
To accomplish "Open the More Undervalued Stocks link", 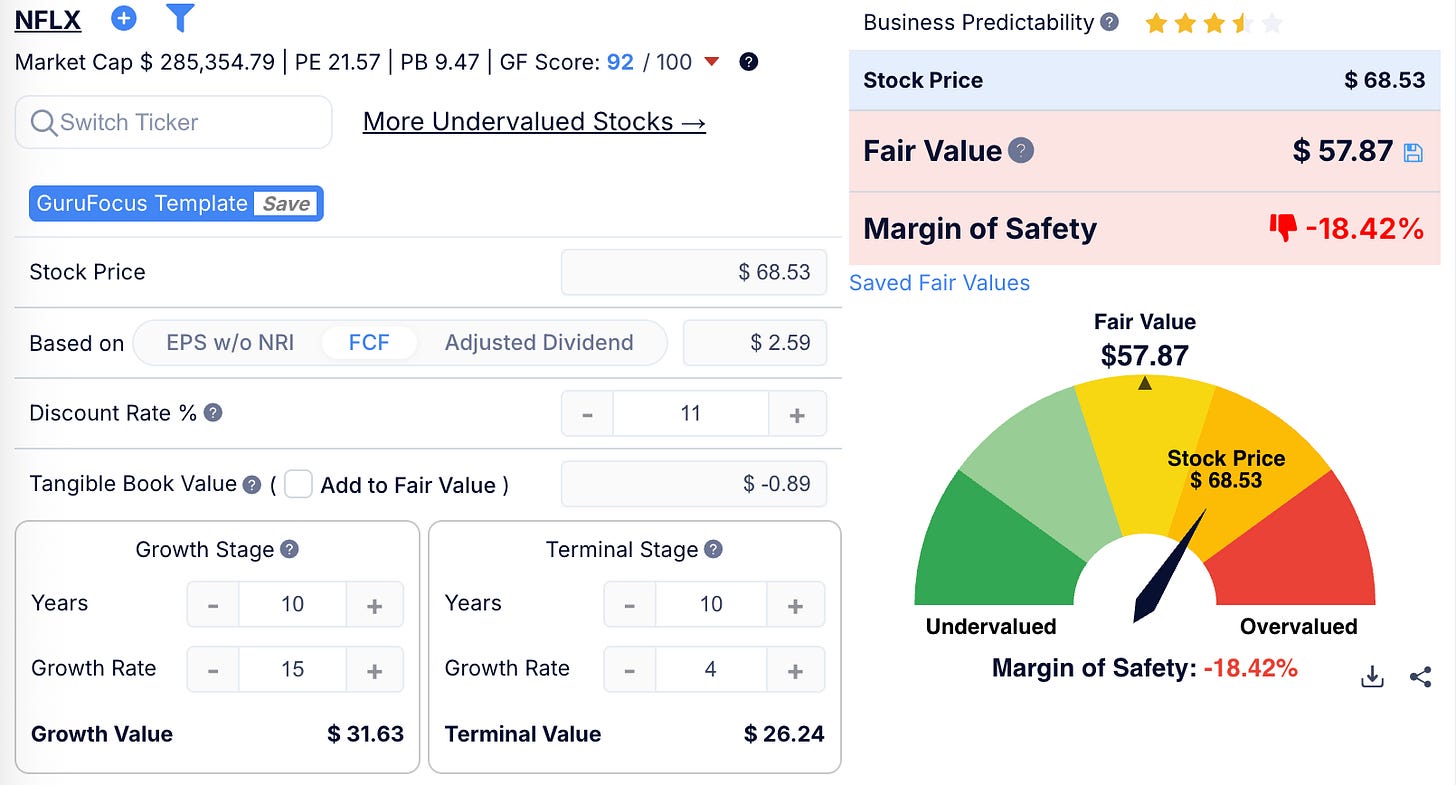I will pos(534,122).
